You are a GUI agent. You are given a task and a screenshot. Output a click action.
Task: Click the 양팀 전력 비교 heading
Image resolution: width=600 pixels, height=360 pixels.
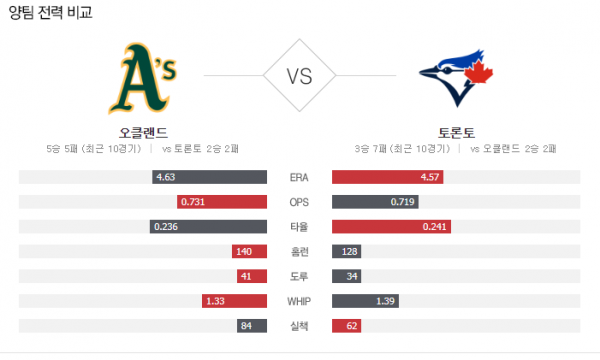click(50, 12)
